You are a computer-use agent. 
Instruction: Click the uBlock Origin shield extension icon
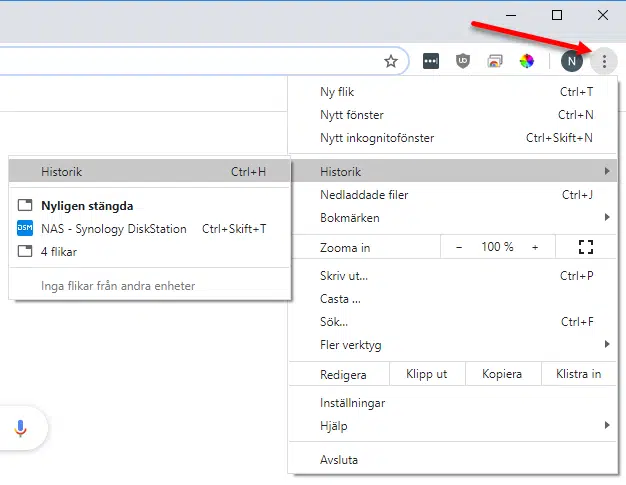coord(462,61)
